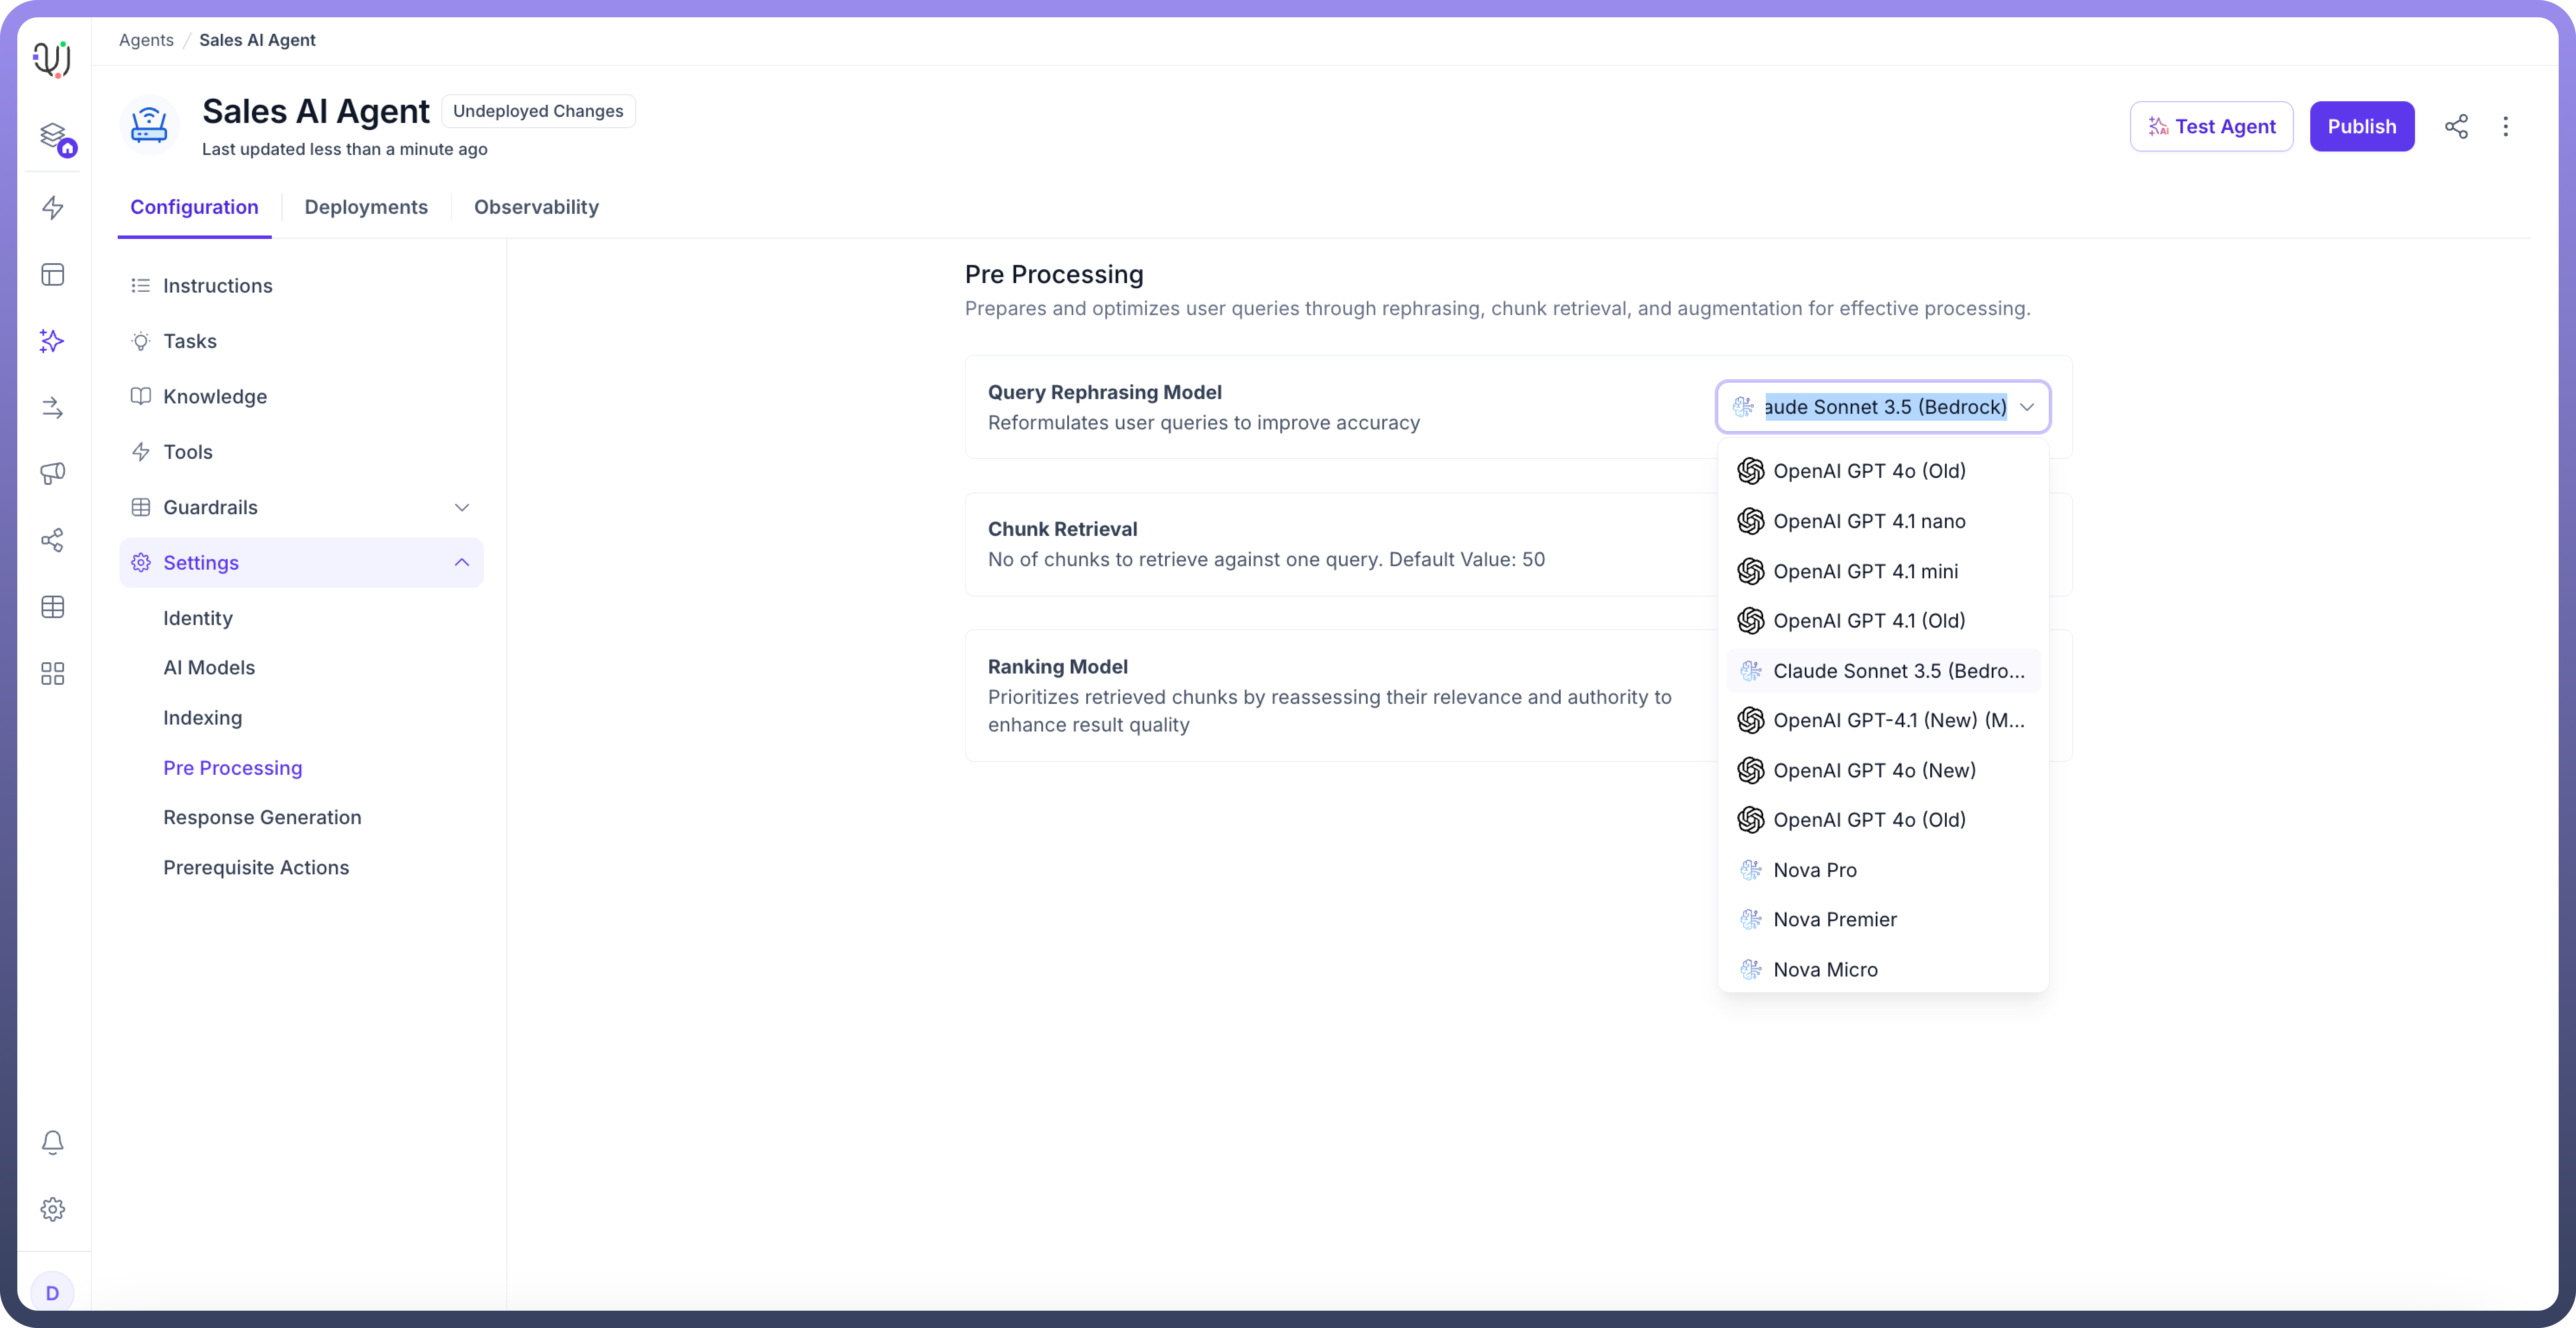Open the Observability tab

[536, 207]
